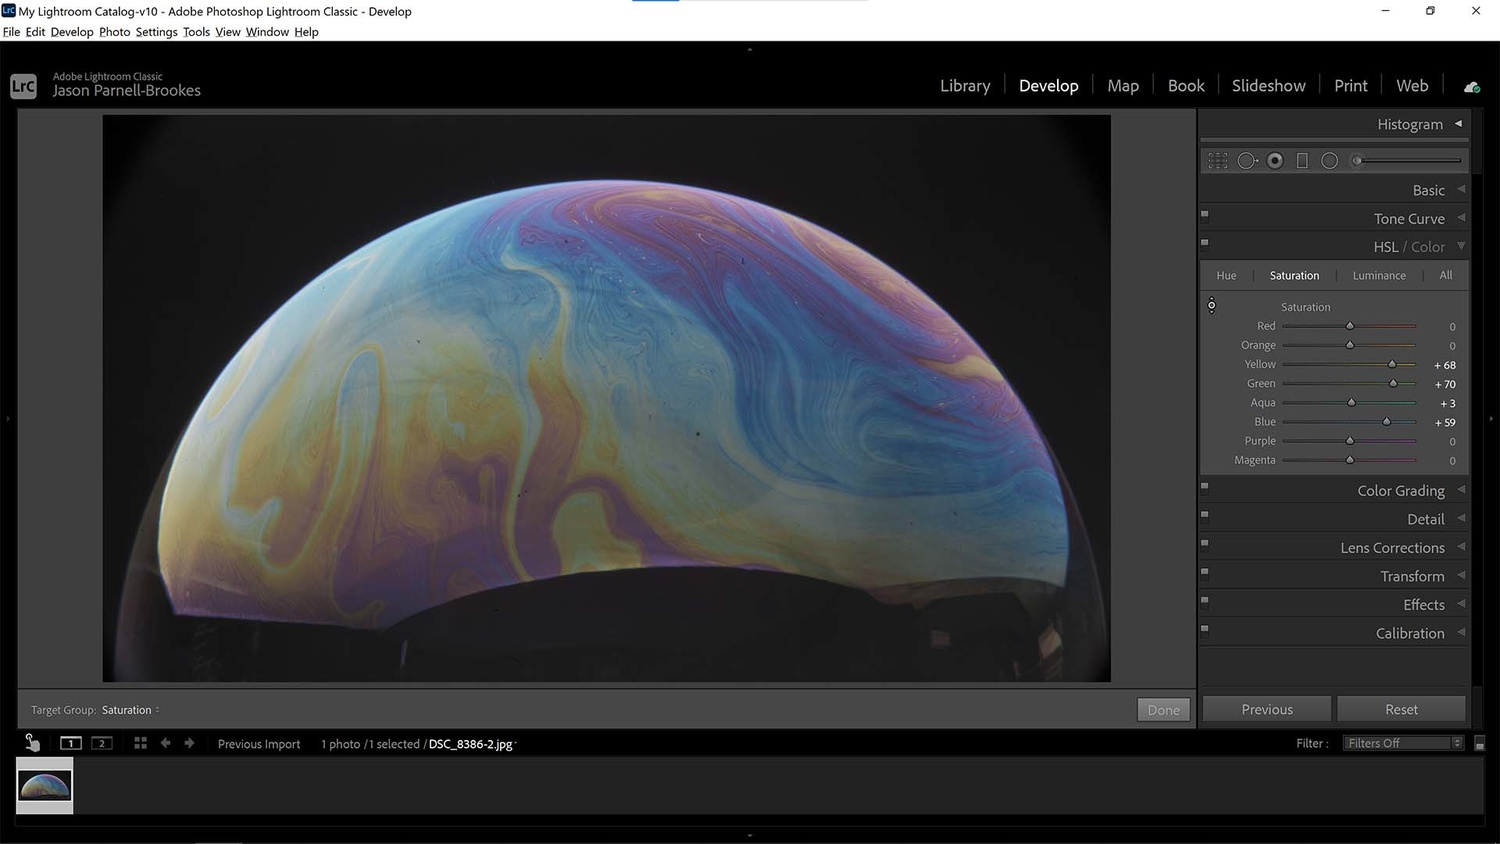Open the Grid view icon in the filmstrip bar
Screen dimensions: 1500x844
tap(140, 743)
